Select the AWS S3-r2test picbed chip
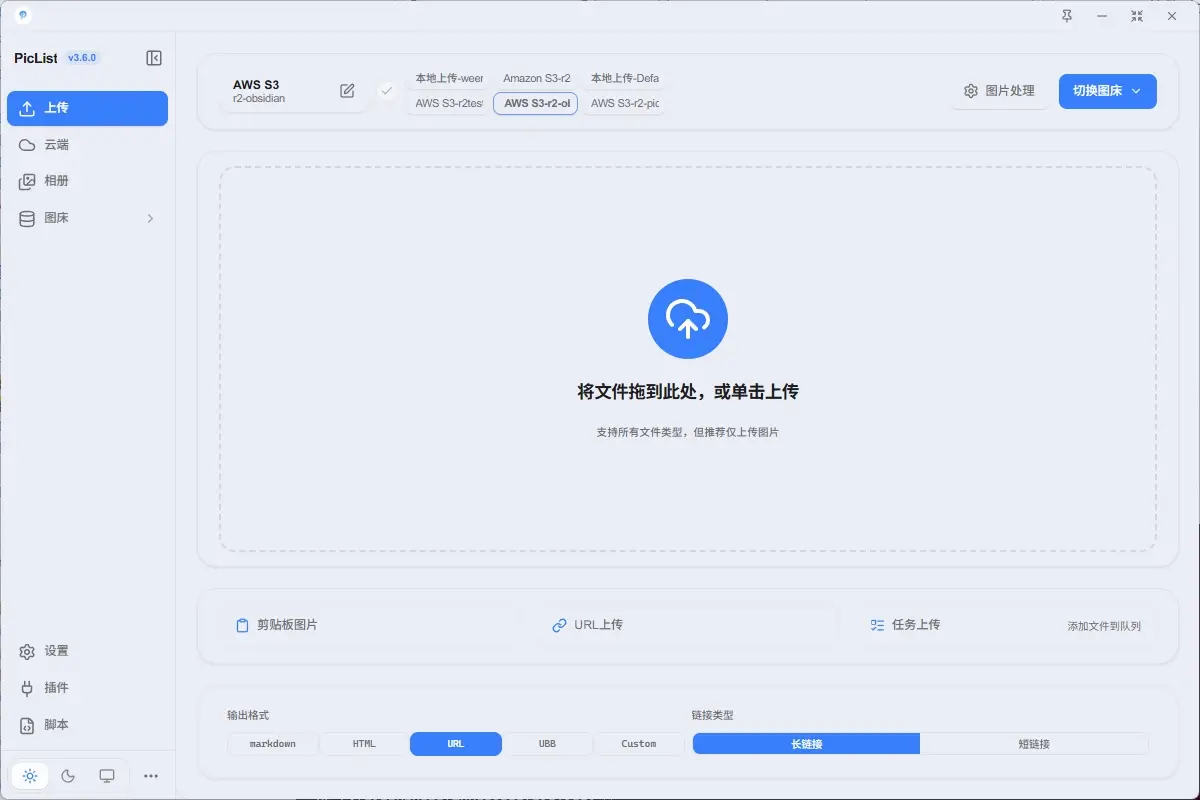Viewport: 1200px width, 800px height. coord(449,103)
